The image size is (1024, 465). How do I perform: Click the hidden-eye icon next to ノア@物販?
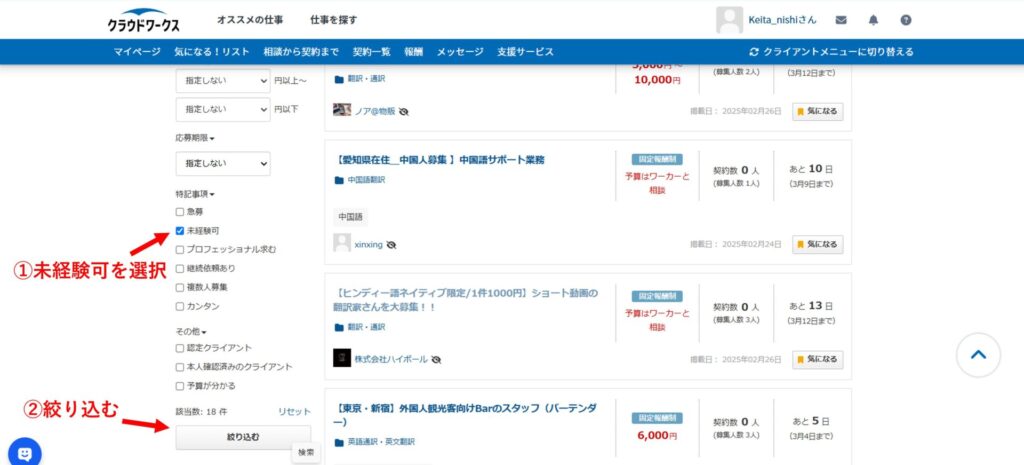click(404, 112)
